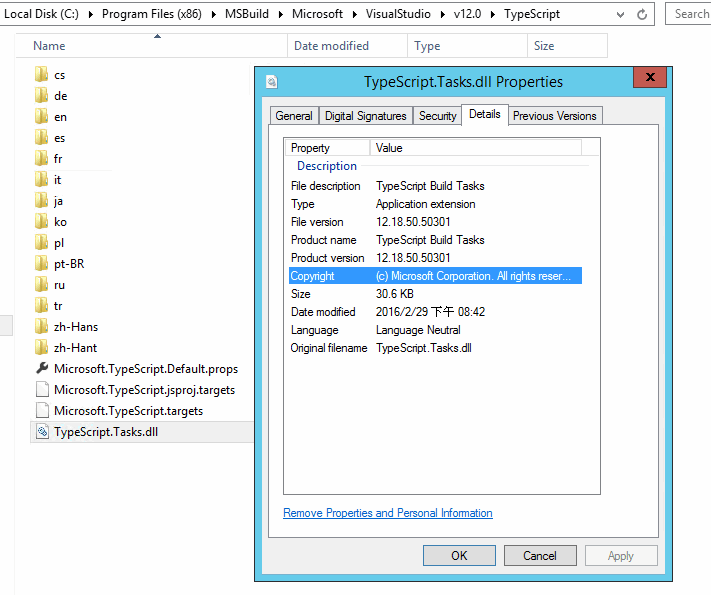
Task: Click the wrench icon of Microsoft.TypeScript.Default.props
Action: (42, 368)
